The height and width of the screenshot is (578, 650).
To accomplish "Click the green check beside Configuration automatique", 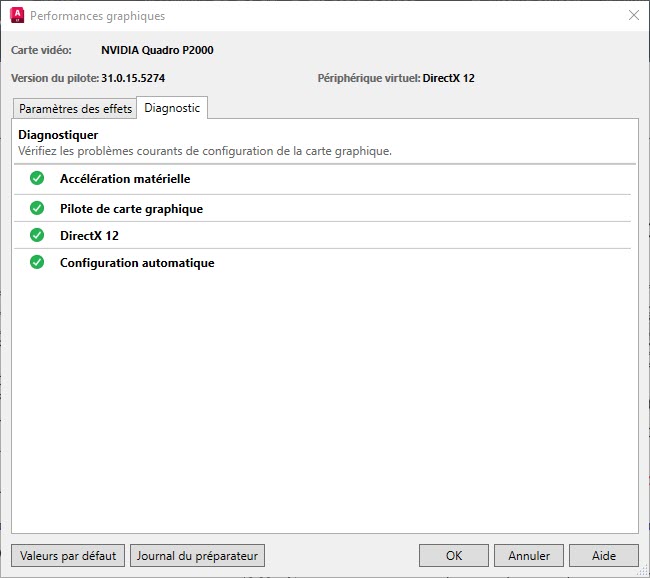I will (x=37, y=263).
